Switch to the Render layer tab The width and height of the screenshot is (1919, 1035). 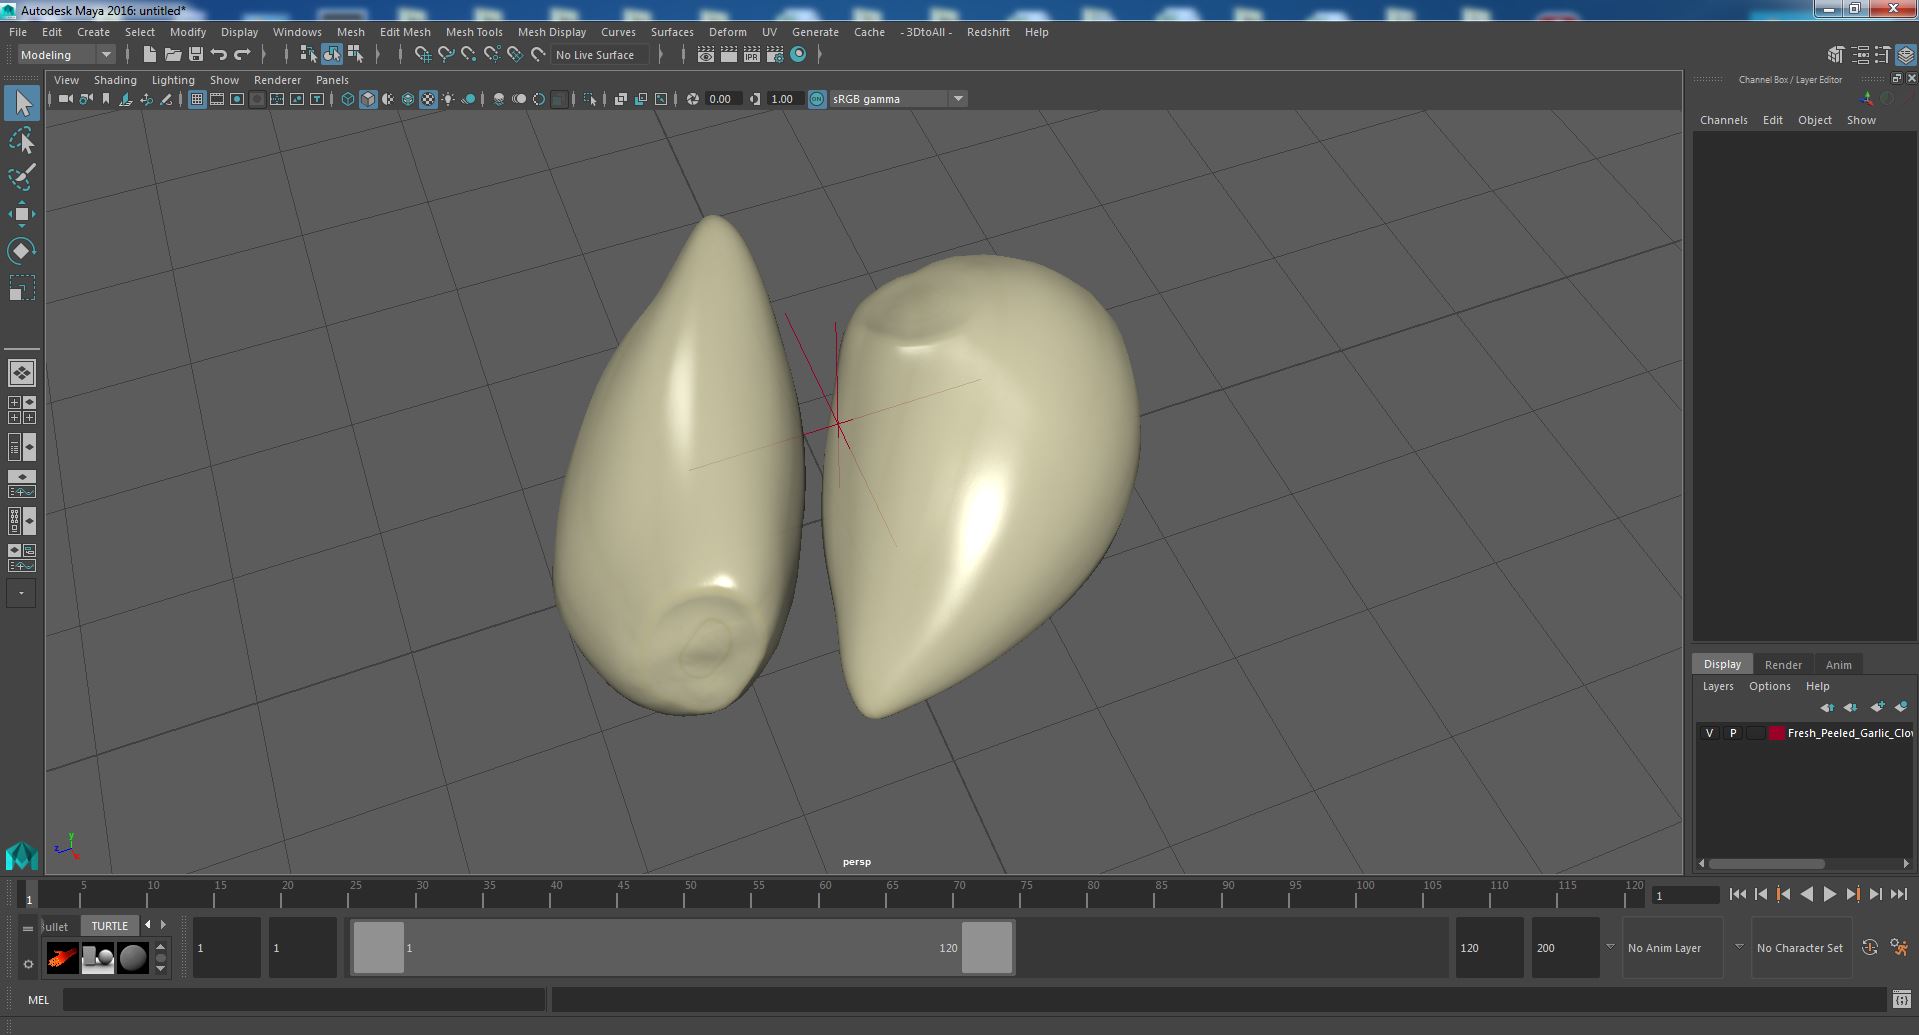click(1783, 665)
